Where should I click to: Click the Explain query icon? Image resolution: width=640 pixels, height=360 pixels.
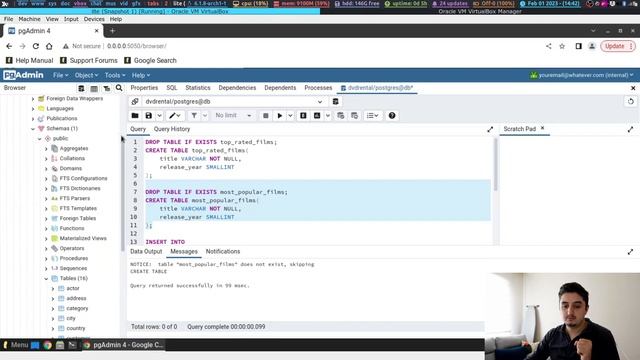click(x=303, y=116)
